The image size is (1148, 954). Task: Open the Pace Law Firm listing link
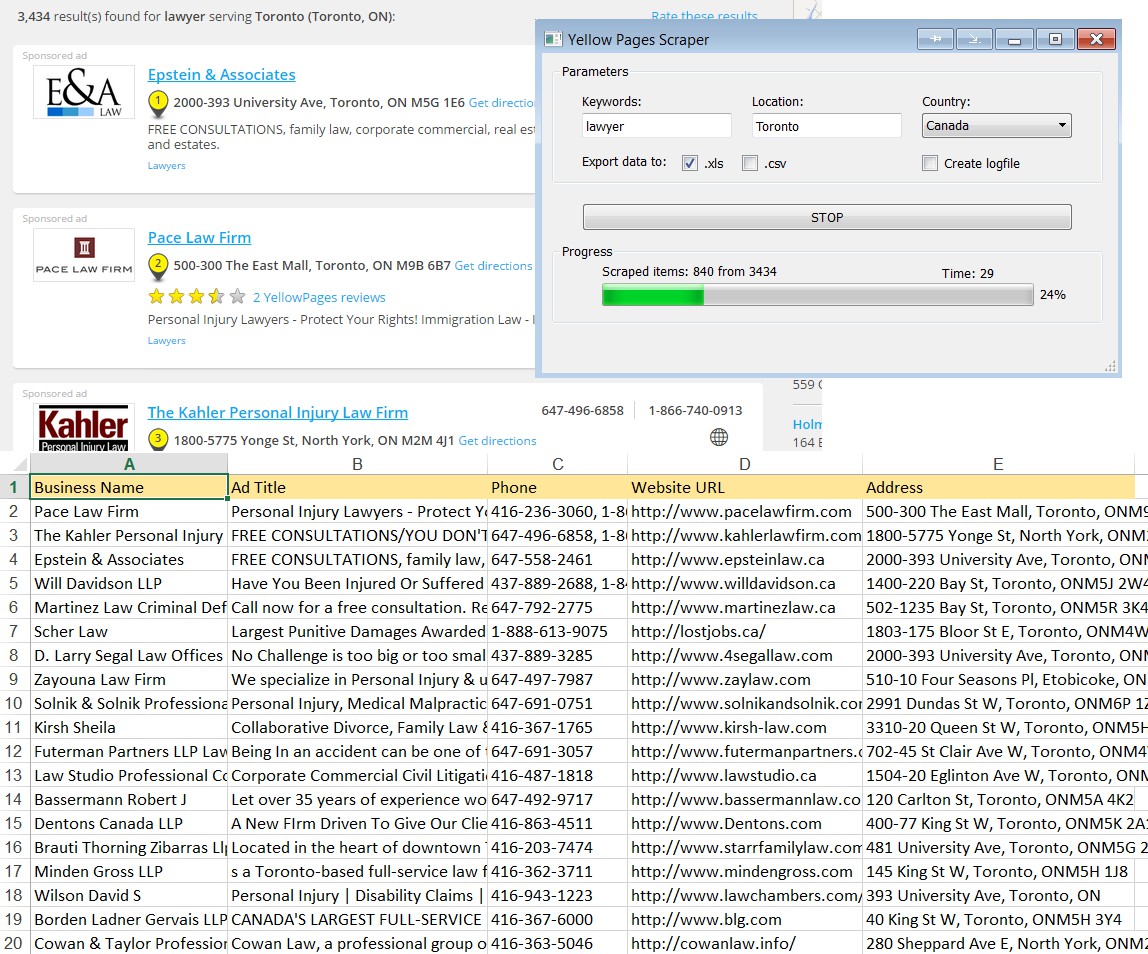click(x=199, y=238)
